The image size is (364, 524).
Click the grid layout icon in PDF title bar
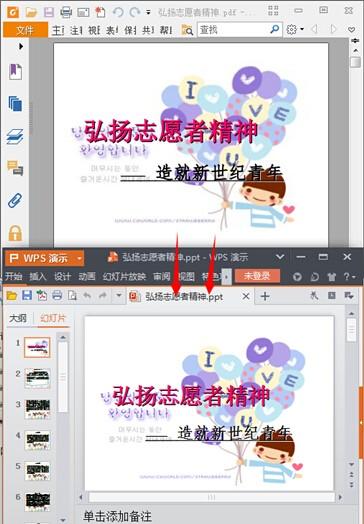(273, 10)
